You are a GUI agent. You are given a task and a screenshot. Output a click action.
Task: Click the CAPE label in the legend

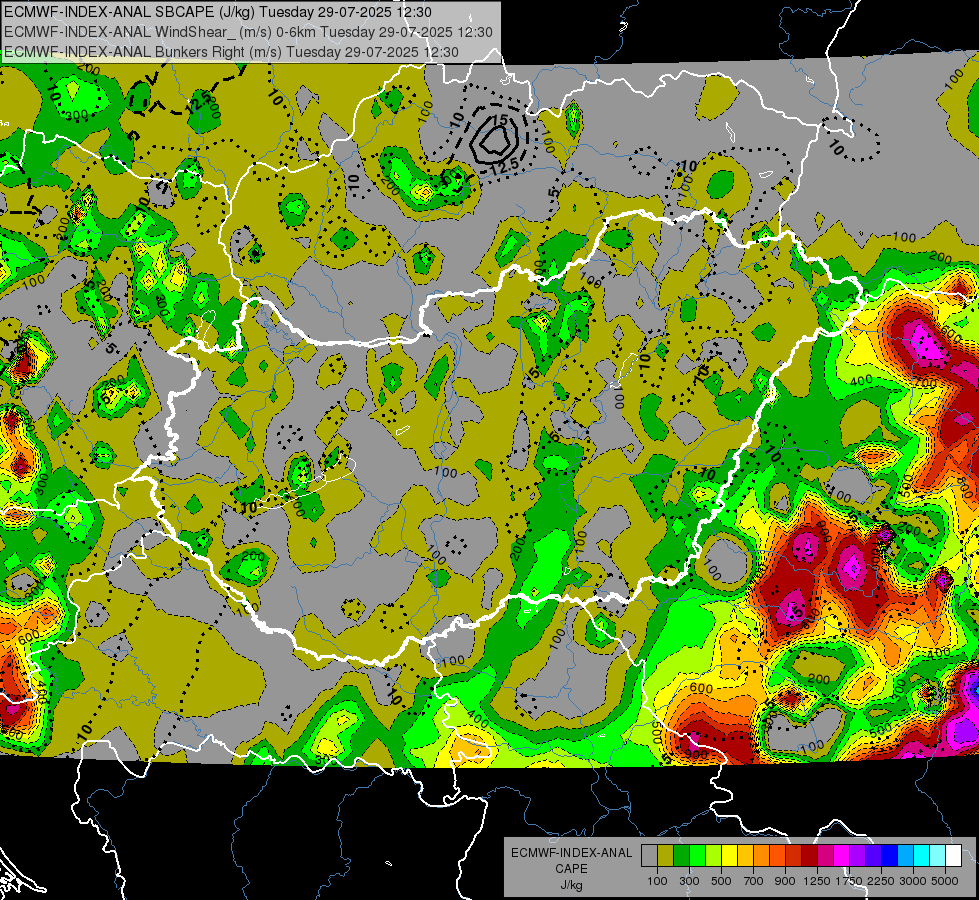(572, 869)
